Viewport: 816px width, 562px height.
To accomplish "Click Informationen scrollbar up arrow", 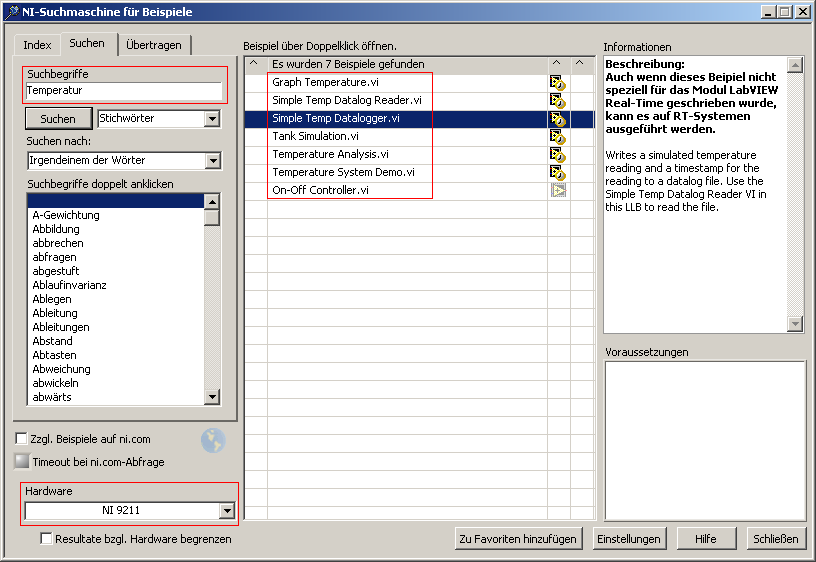I will [795, 66].
